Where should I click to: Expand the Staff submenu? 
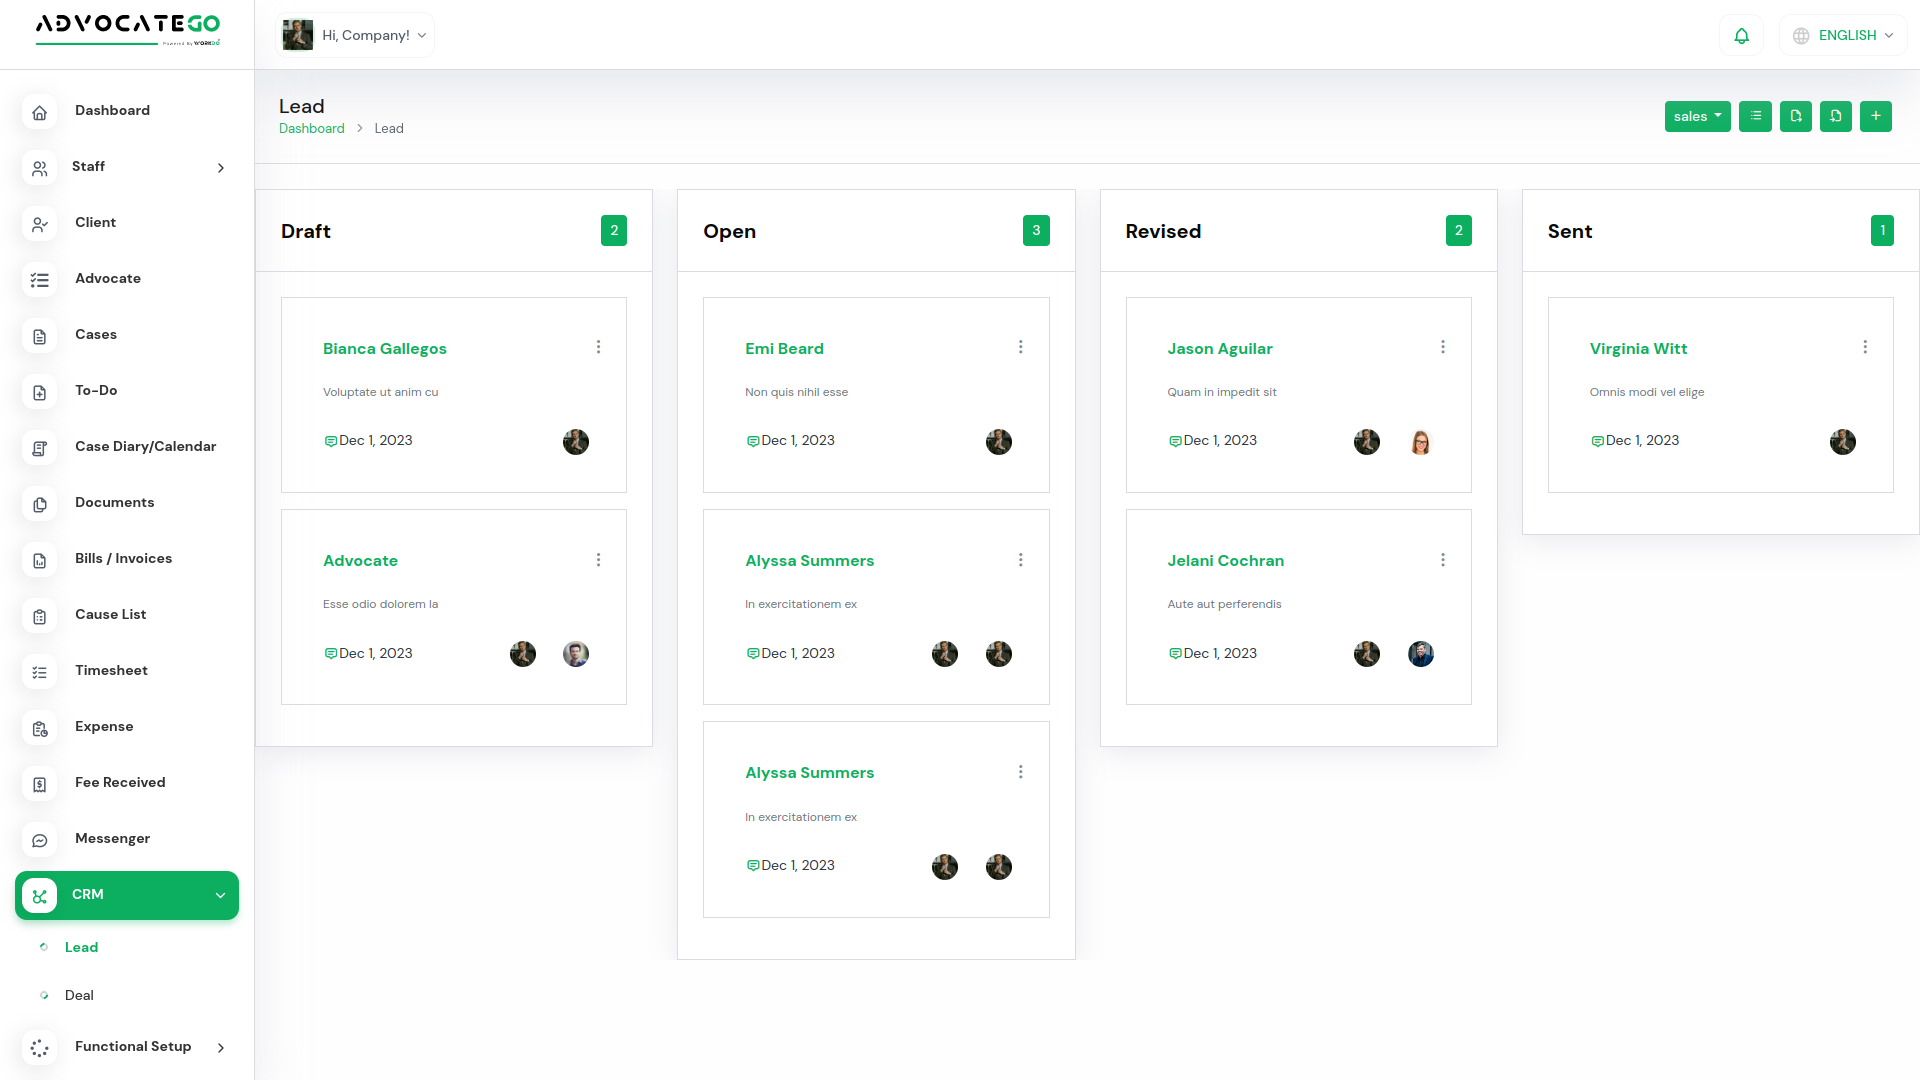(x=220, y=168)
